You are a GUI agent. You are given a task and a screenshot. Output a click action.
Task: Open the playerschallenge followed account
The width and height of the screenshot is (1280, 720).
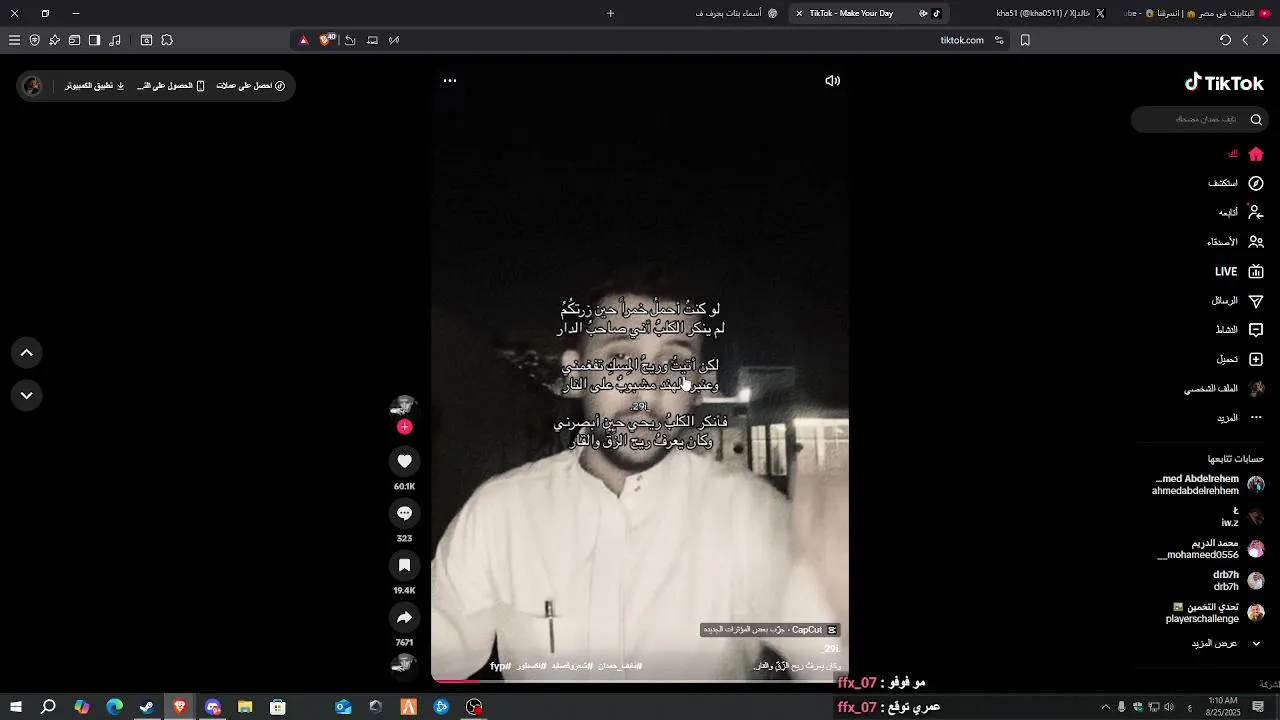[1215, 613]
